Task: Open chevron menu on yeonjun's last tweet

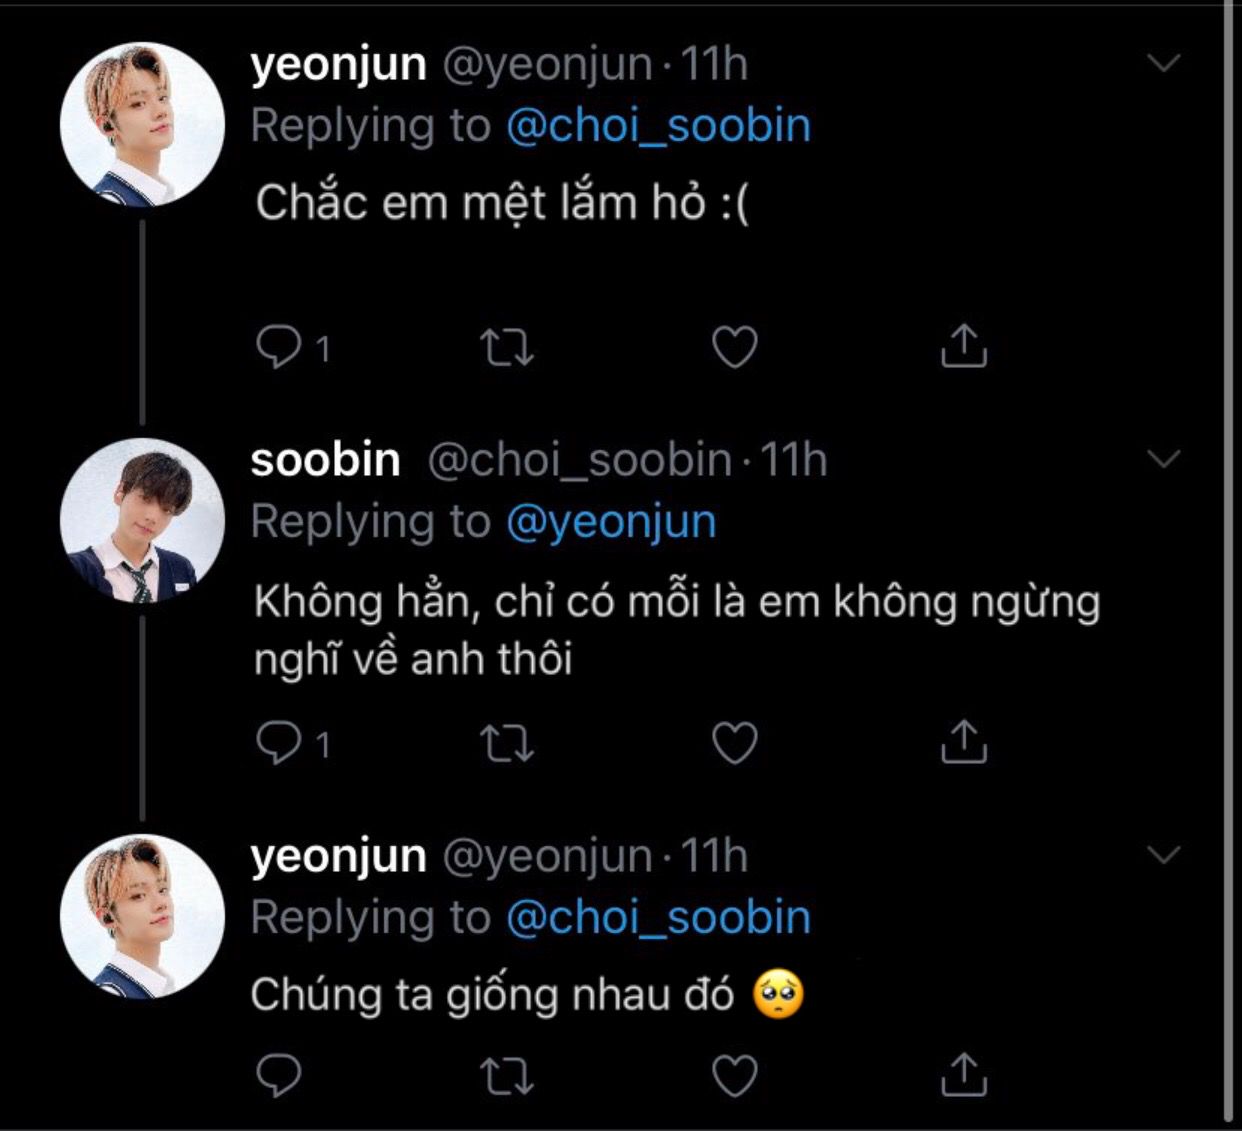Action: (1164, 855)
